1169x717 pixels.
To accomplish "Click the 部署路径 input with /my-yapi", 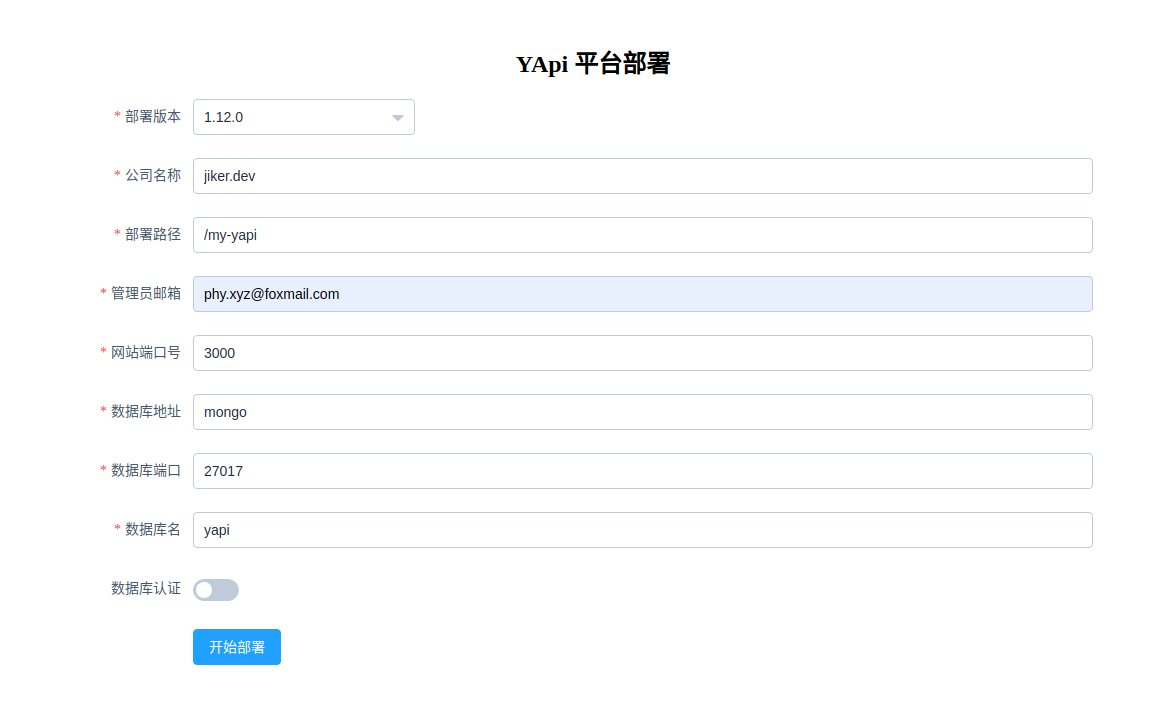I will [642, 235].
